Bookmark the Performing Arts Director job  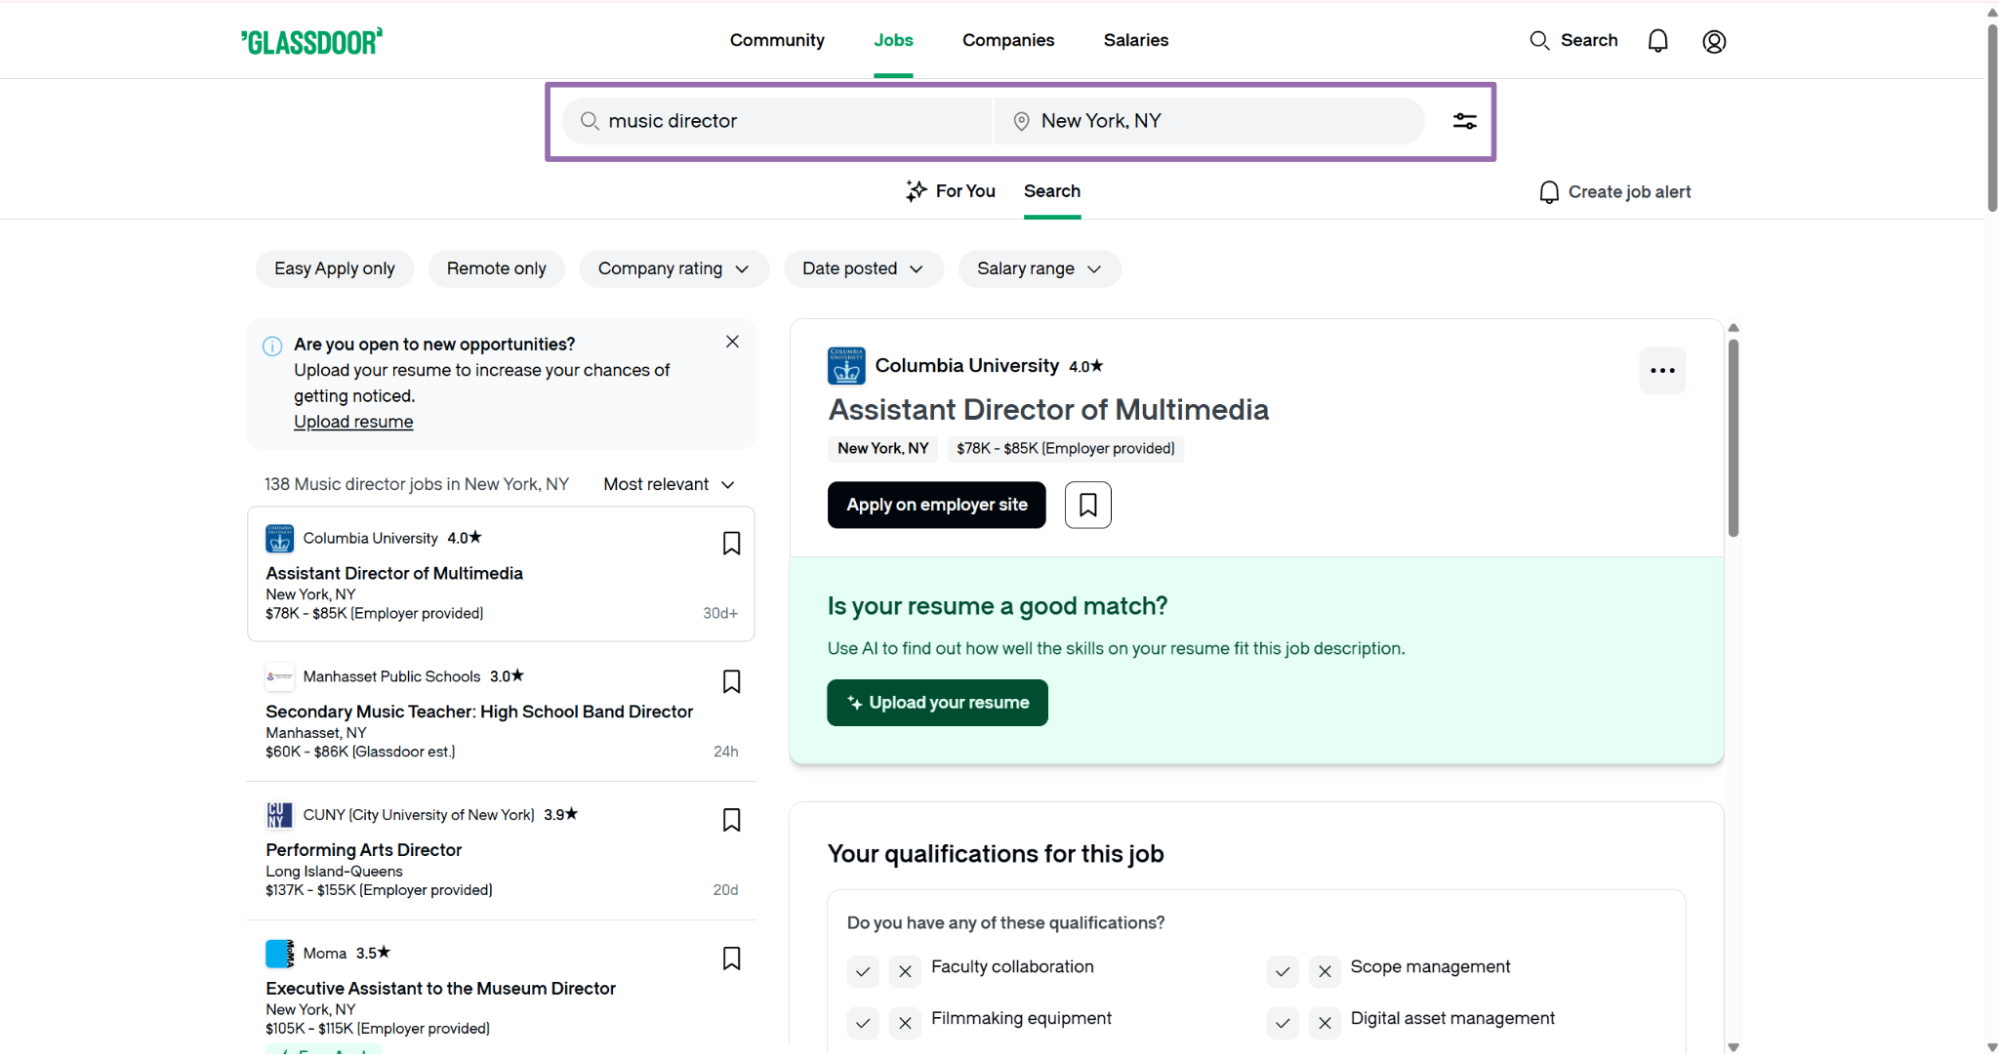coord(731,820)
